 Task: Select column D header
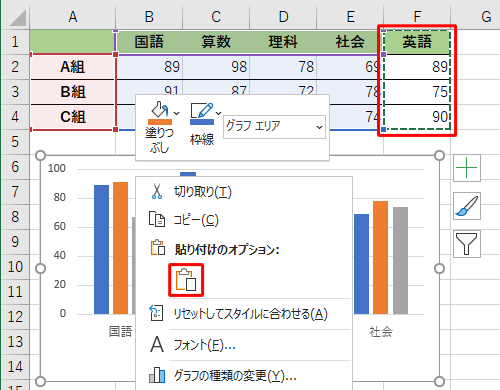click(x=283, y=17)
